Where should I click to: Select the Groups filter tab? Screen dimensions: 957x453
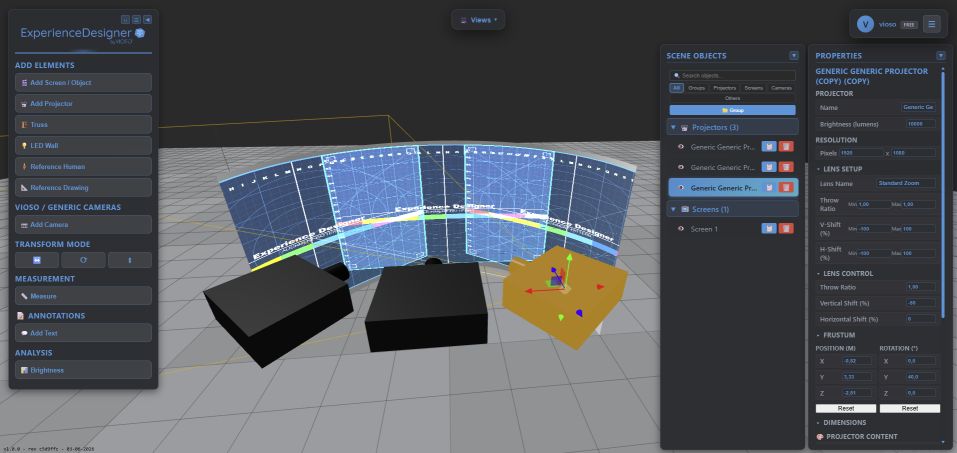[696, 88]
